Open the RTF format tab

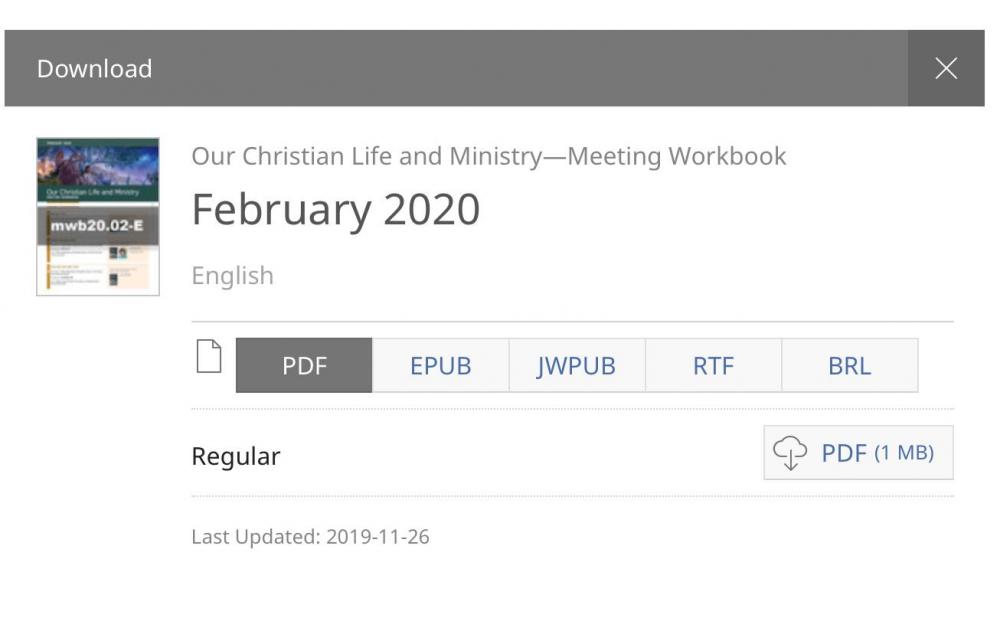(x=713, y=366)
